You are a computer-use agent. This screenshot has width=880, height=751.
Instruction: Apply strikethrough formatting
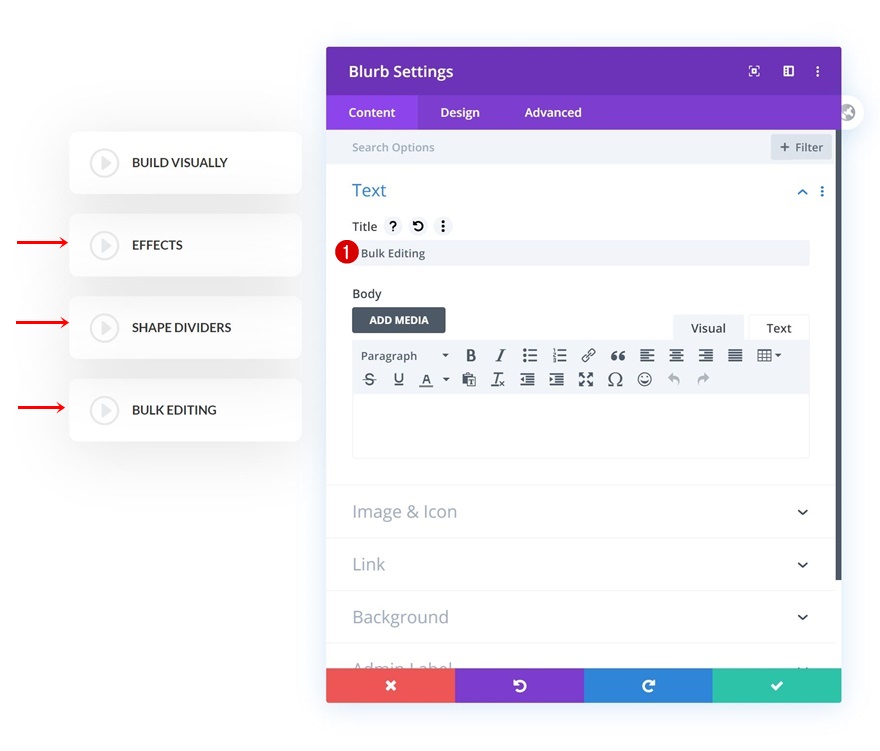369,379
